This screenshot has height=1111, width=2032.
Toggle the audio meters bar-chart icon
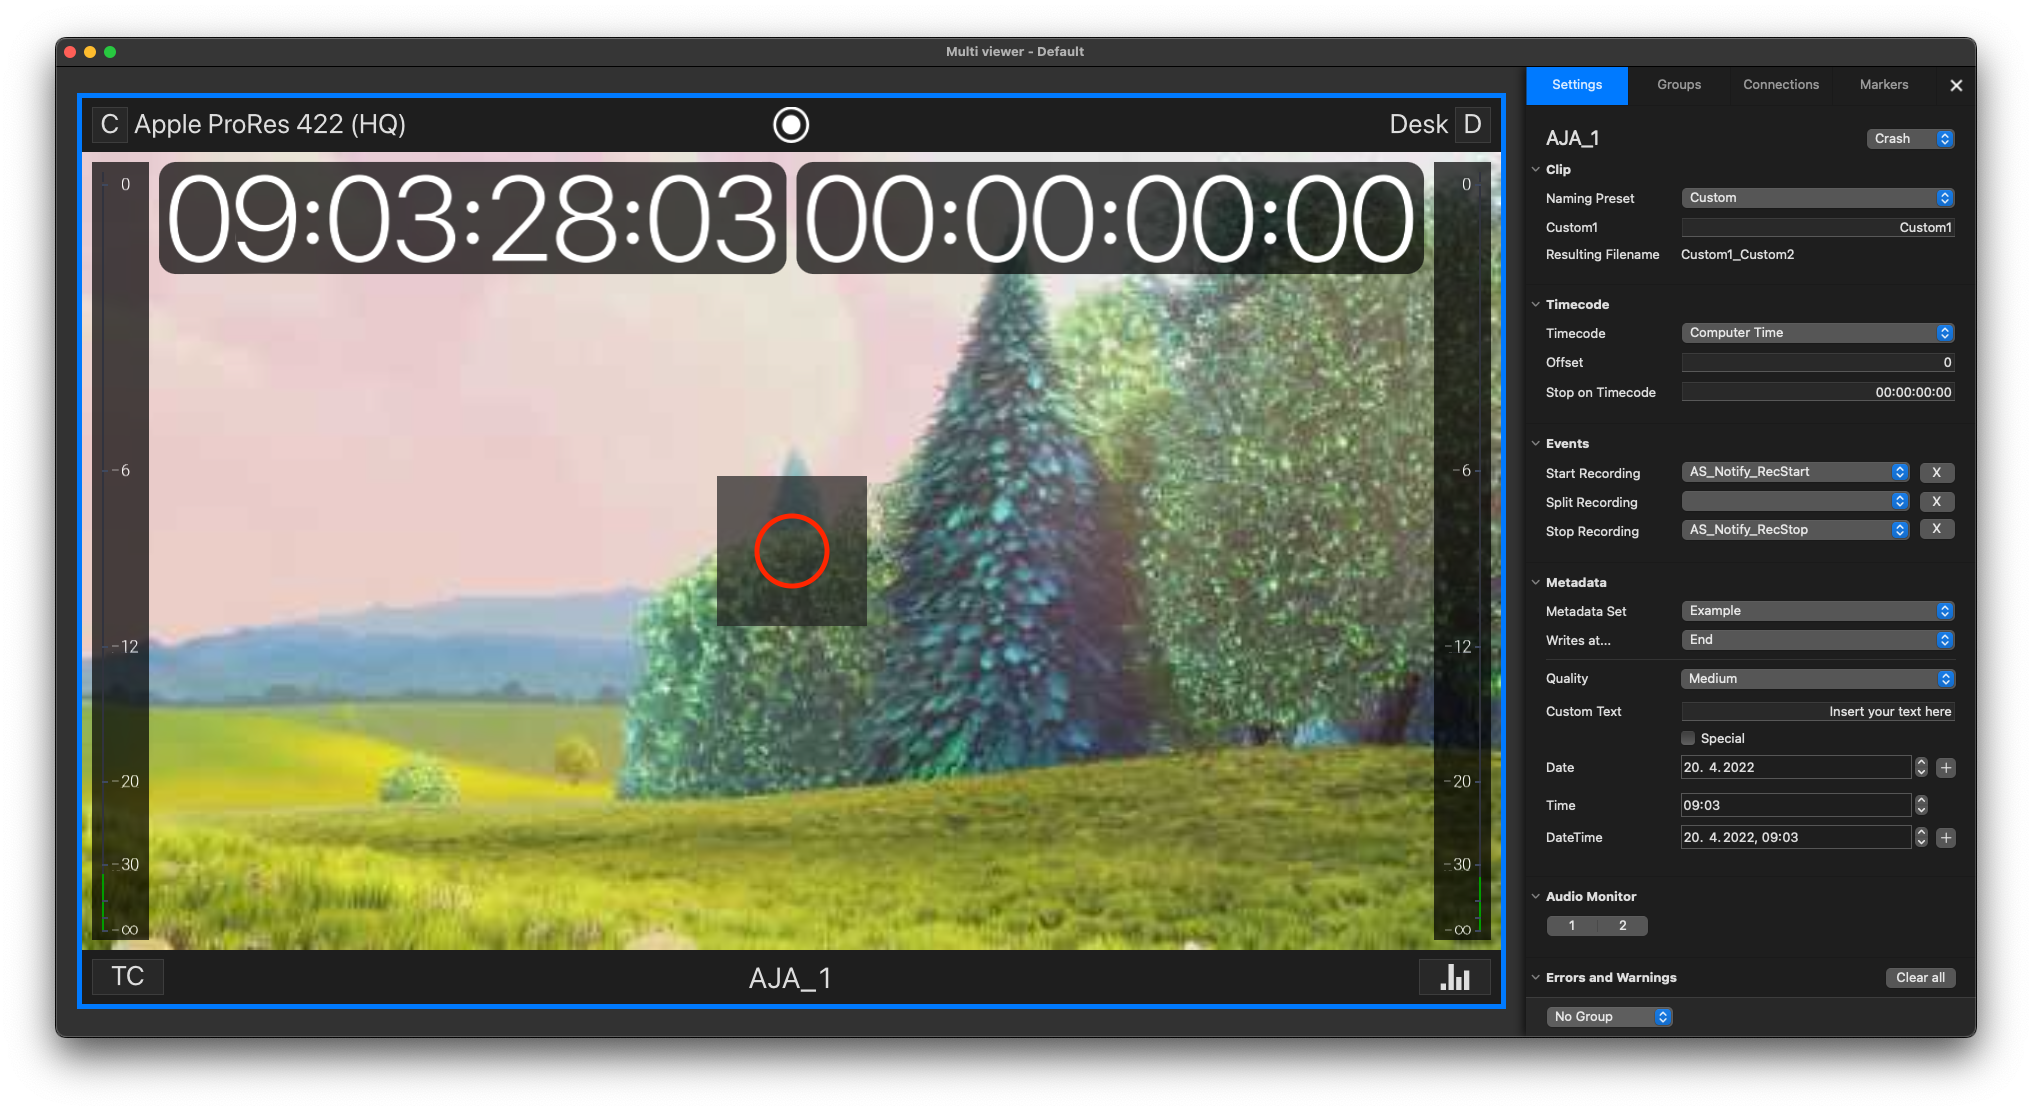[1454, 976]
